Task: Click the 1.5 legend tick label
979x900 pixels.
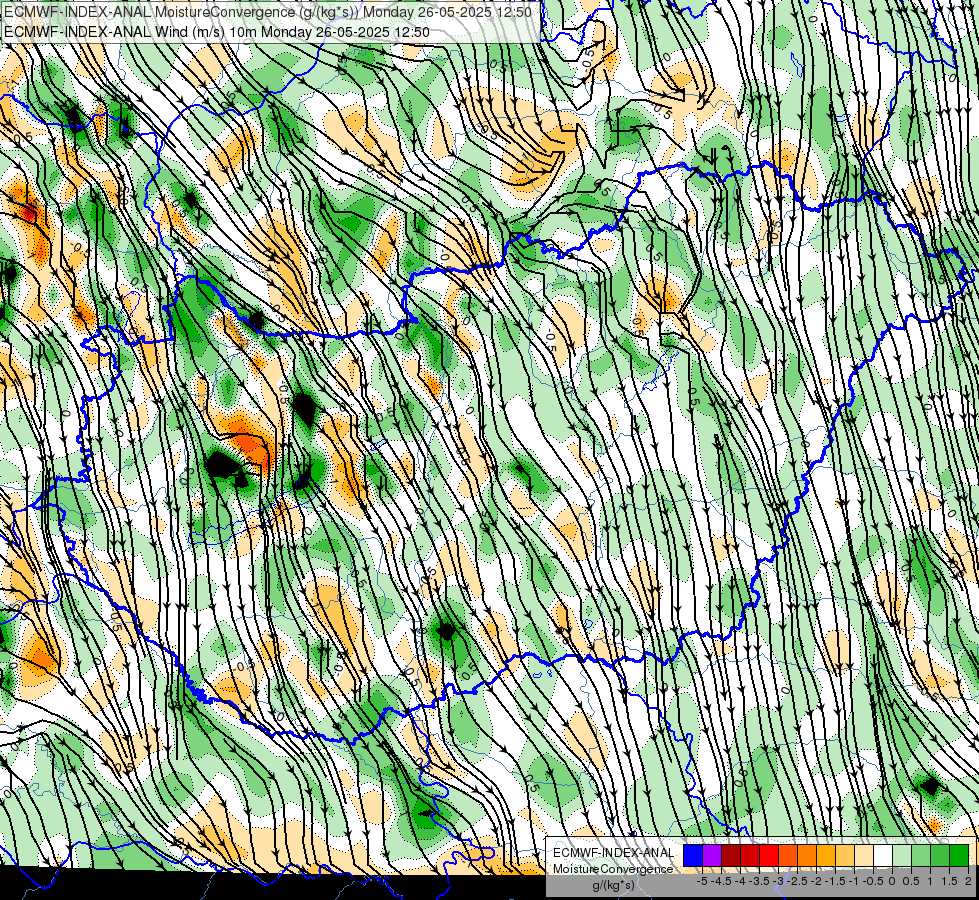Action: click(x=949, y=881)
